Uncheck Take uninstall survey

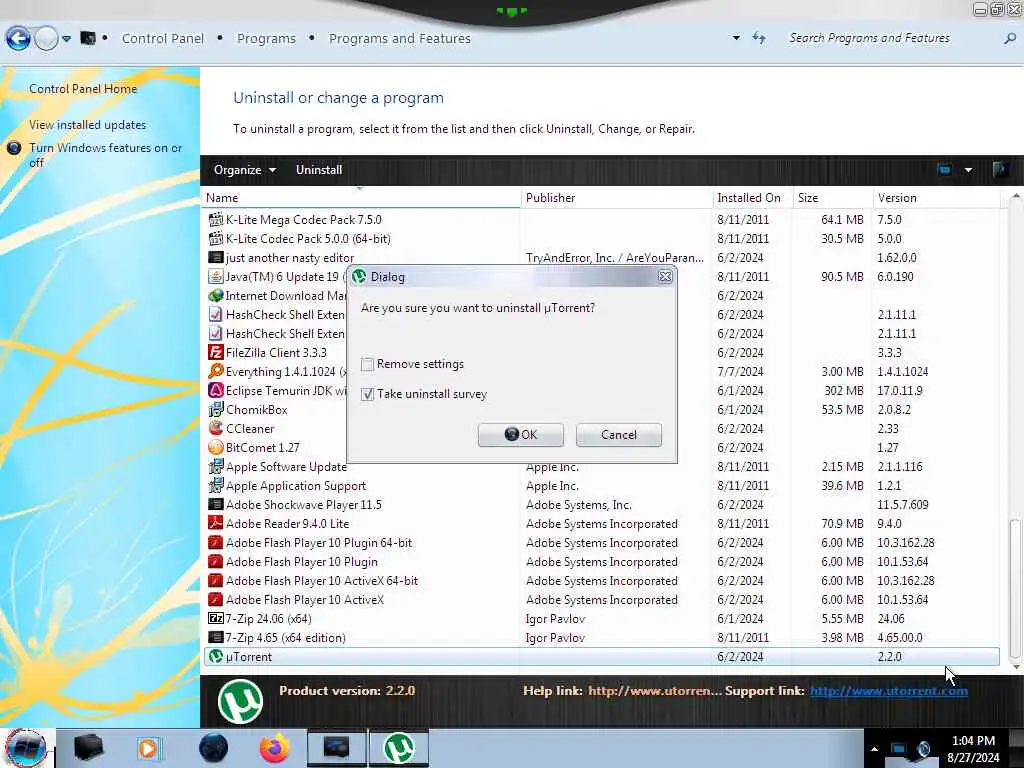pyautogui.click(x=368, y=394)
